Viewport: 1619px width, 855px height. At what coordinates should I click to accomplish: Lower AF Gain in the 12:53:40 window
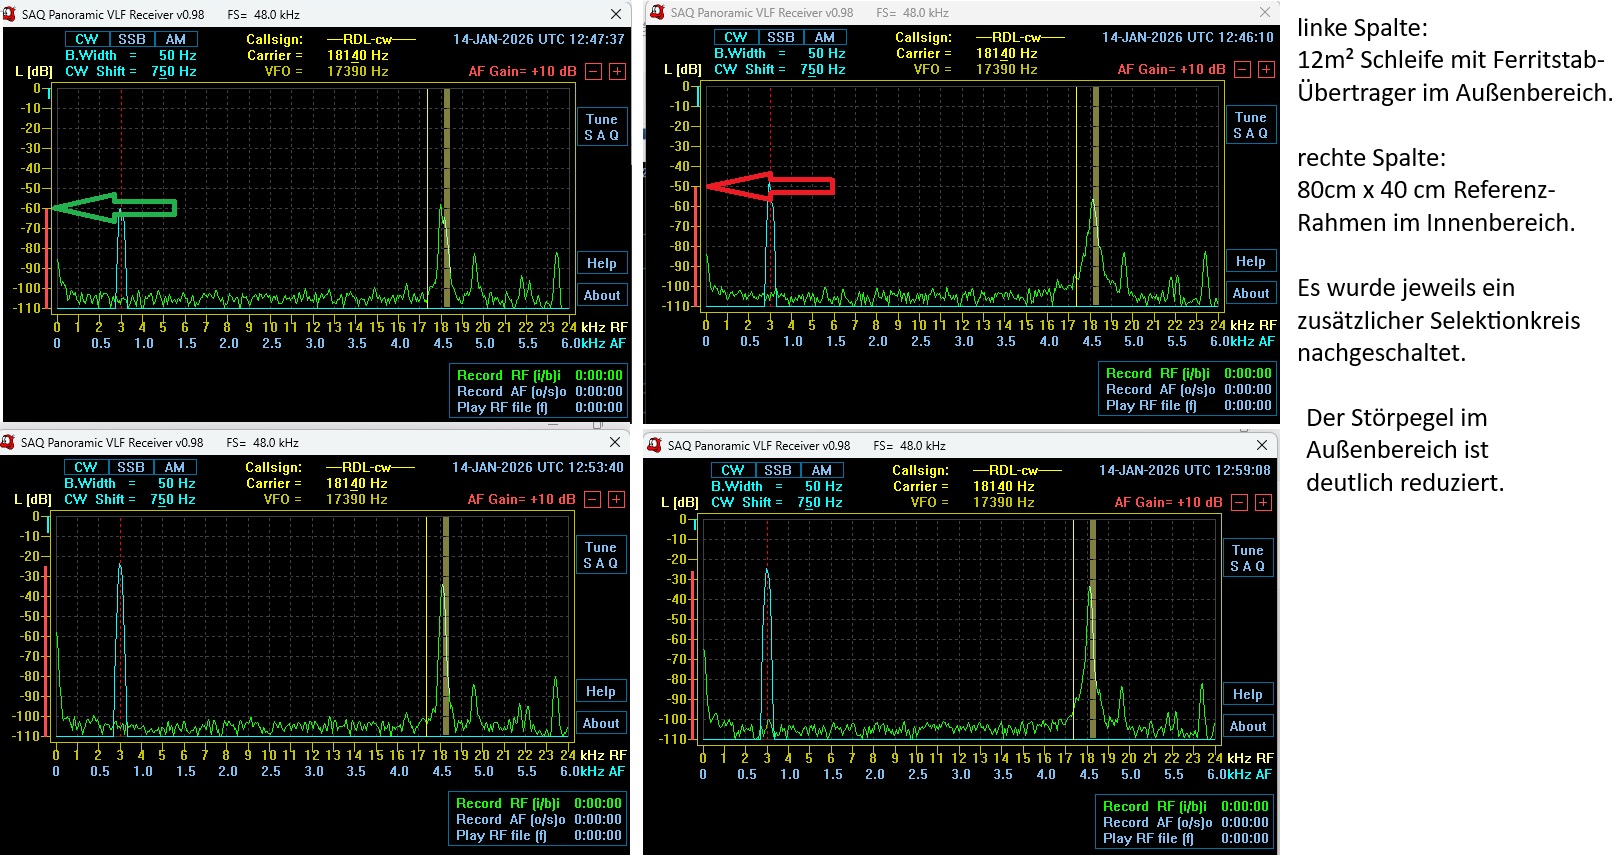click(593, 499)
